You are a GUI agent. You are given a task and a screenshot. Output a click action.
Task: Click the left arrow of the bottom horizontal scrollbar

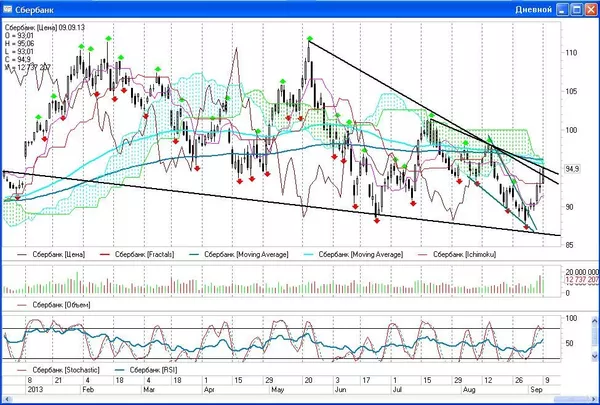coord(7,399)
